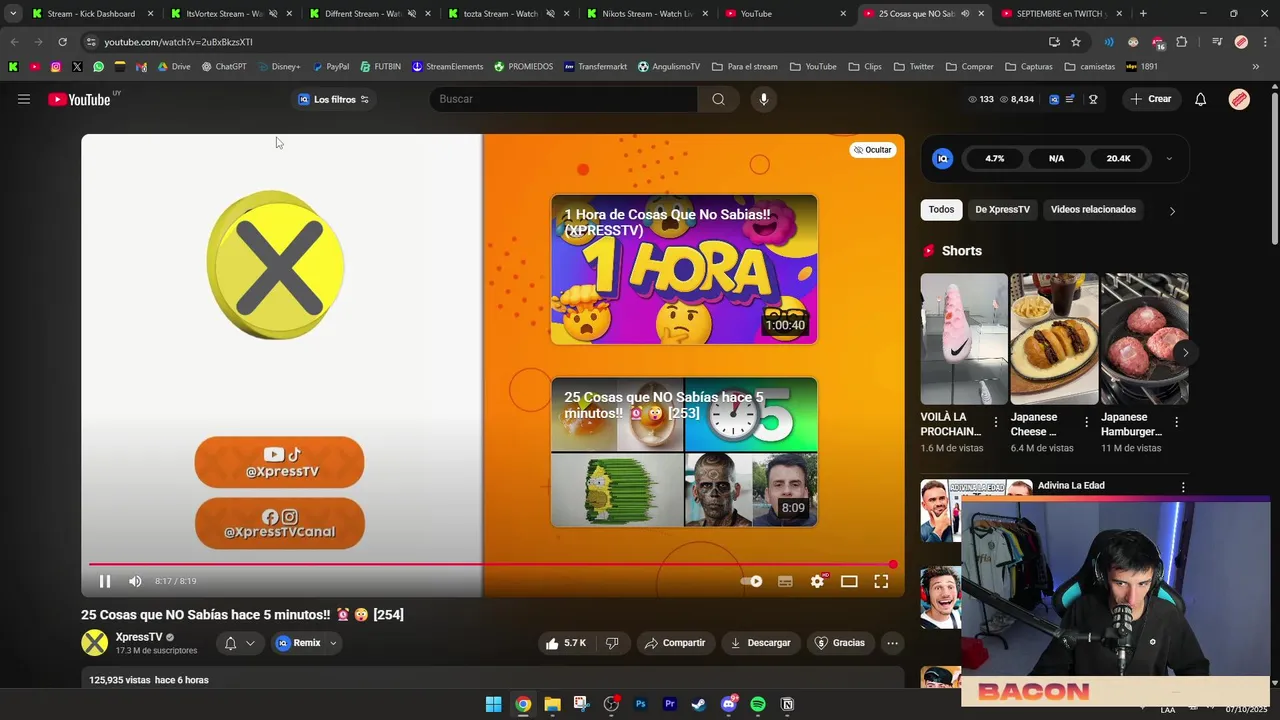This screenshot has height=720, width=1280.
Task: Open the player settings gear
Action: point(817,581)
